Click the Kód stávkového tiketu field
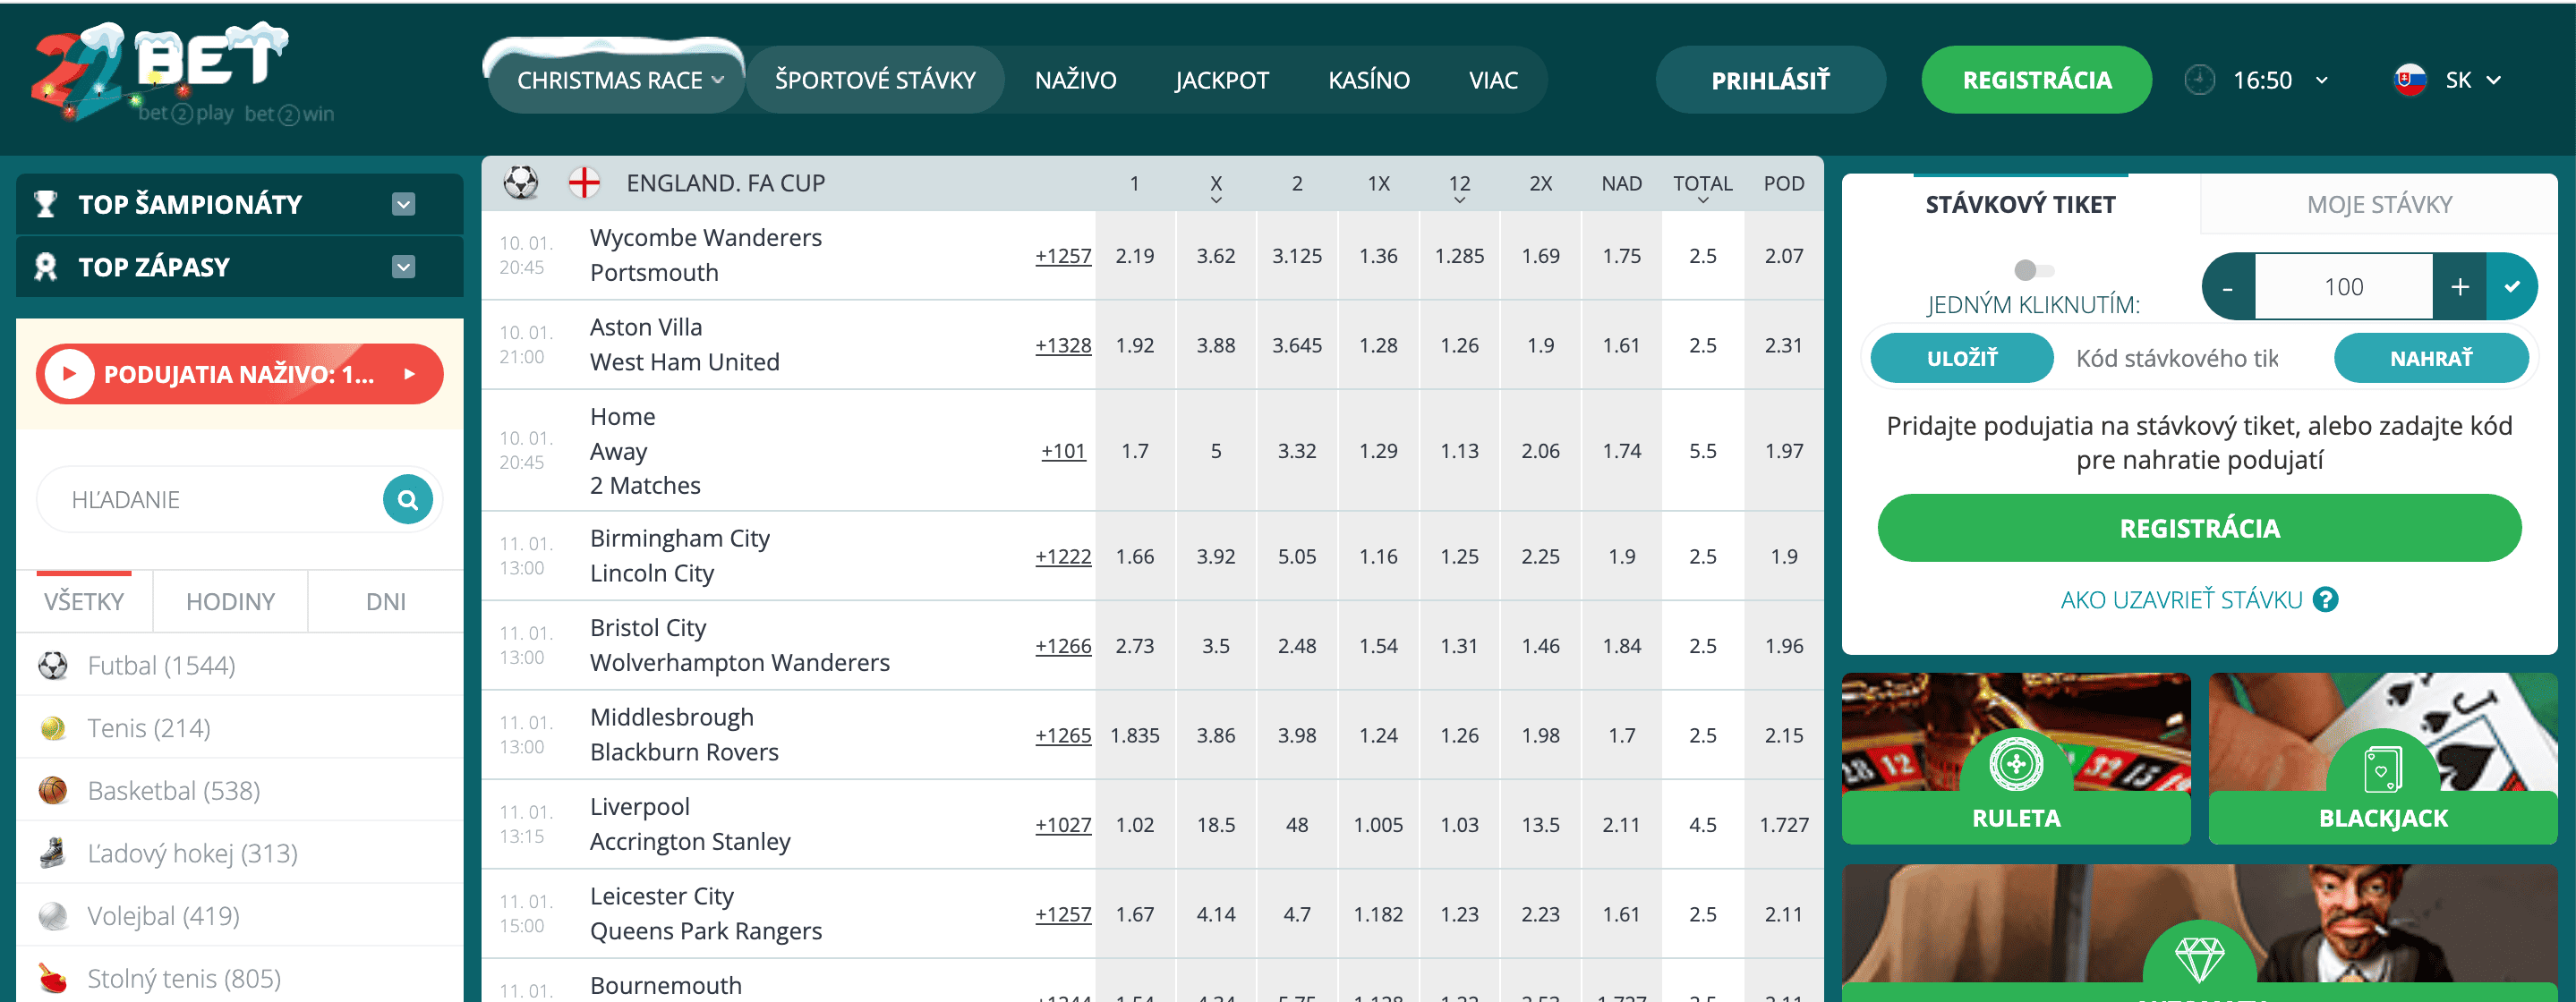The image size is (2576, 1002). pyautogui.click(x=2193, y=358)
